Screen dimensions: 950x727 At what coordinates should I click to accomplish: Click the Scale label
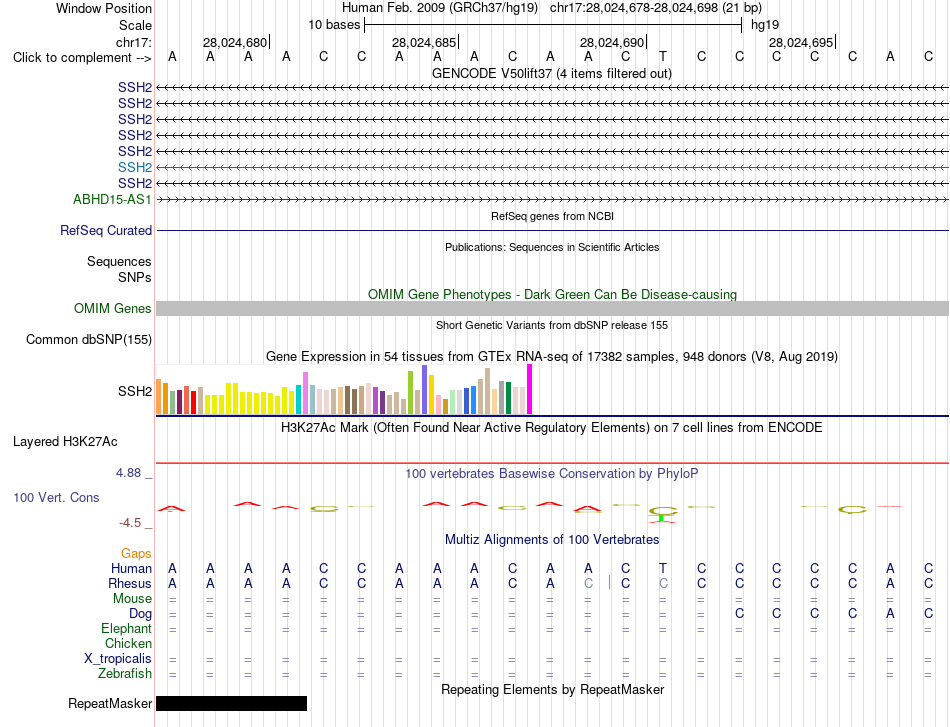(135, 25)
